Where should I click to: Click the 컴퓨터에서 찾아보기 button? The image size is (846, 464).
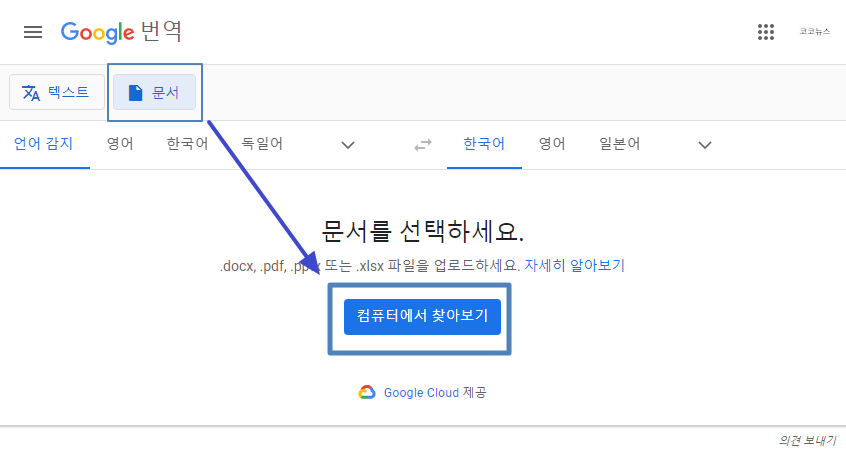(x=422, y=317)
